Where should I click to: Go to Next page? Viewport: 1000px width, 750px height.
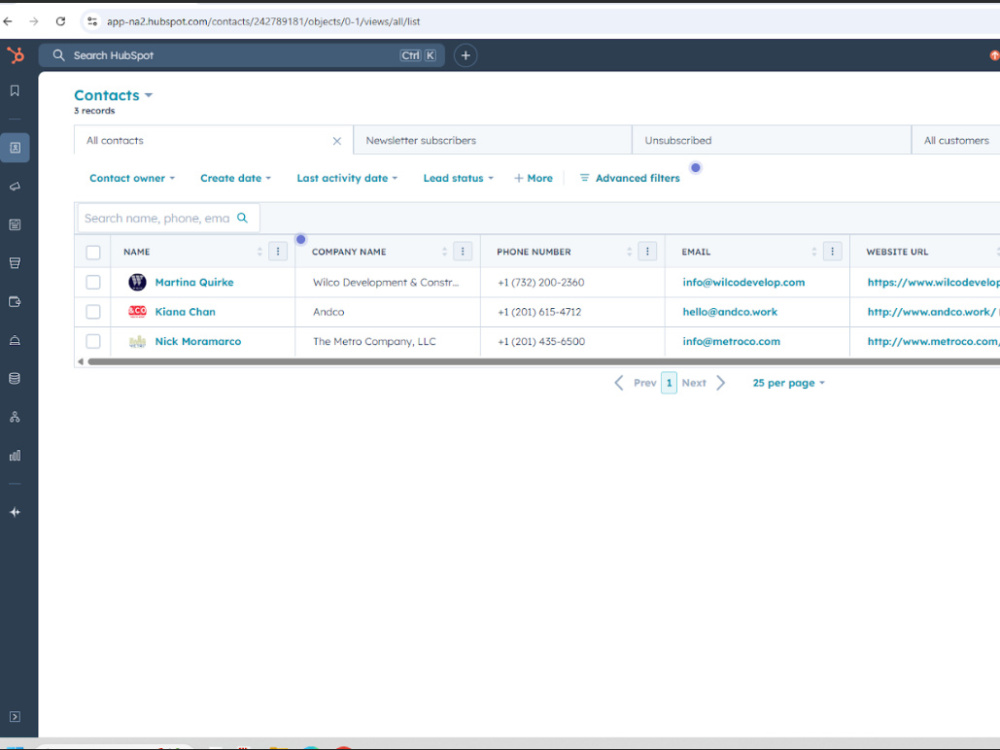pyautogui.click(x=704, y=383)
